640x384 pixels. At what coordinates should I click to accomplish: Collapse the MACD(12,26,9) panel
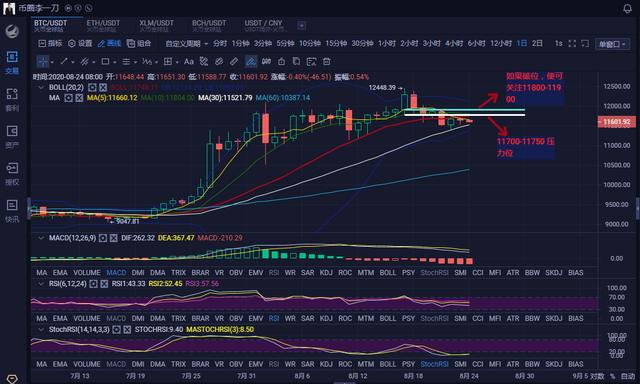(x=41, y=238)
